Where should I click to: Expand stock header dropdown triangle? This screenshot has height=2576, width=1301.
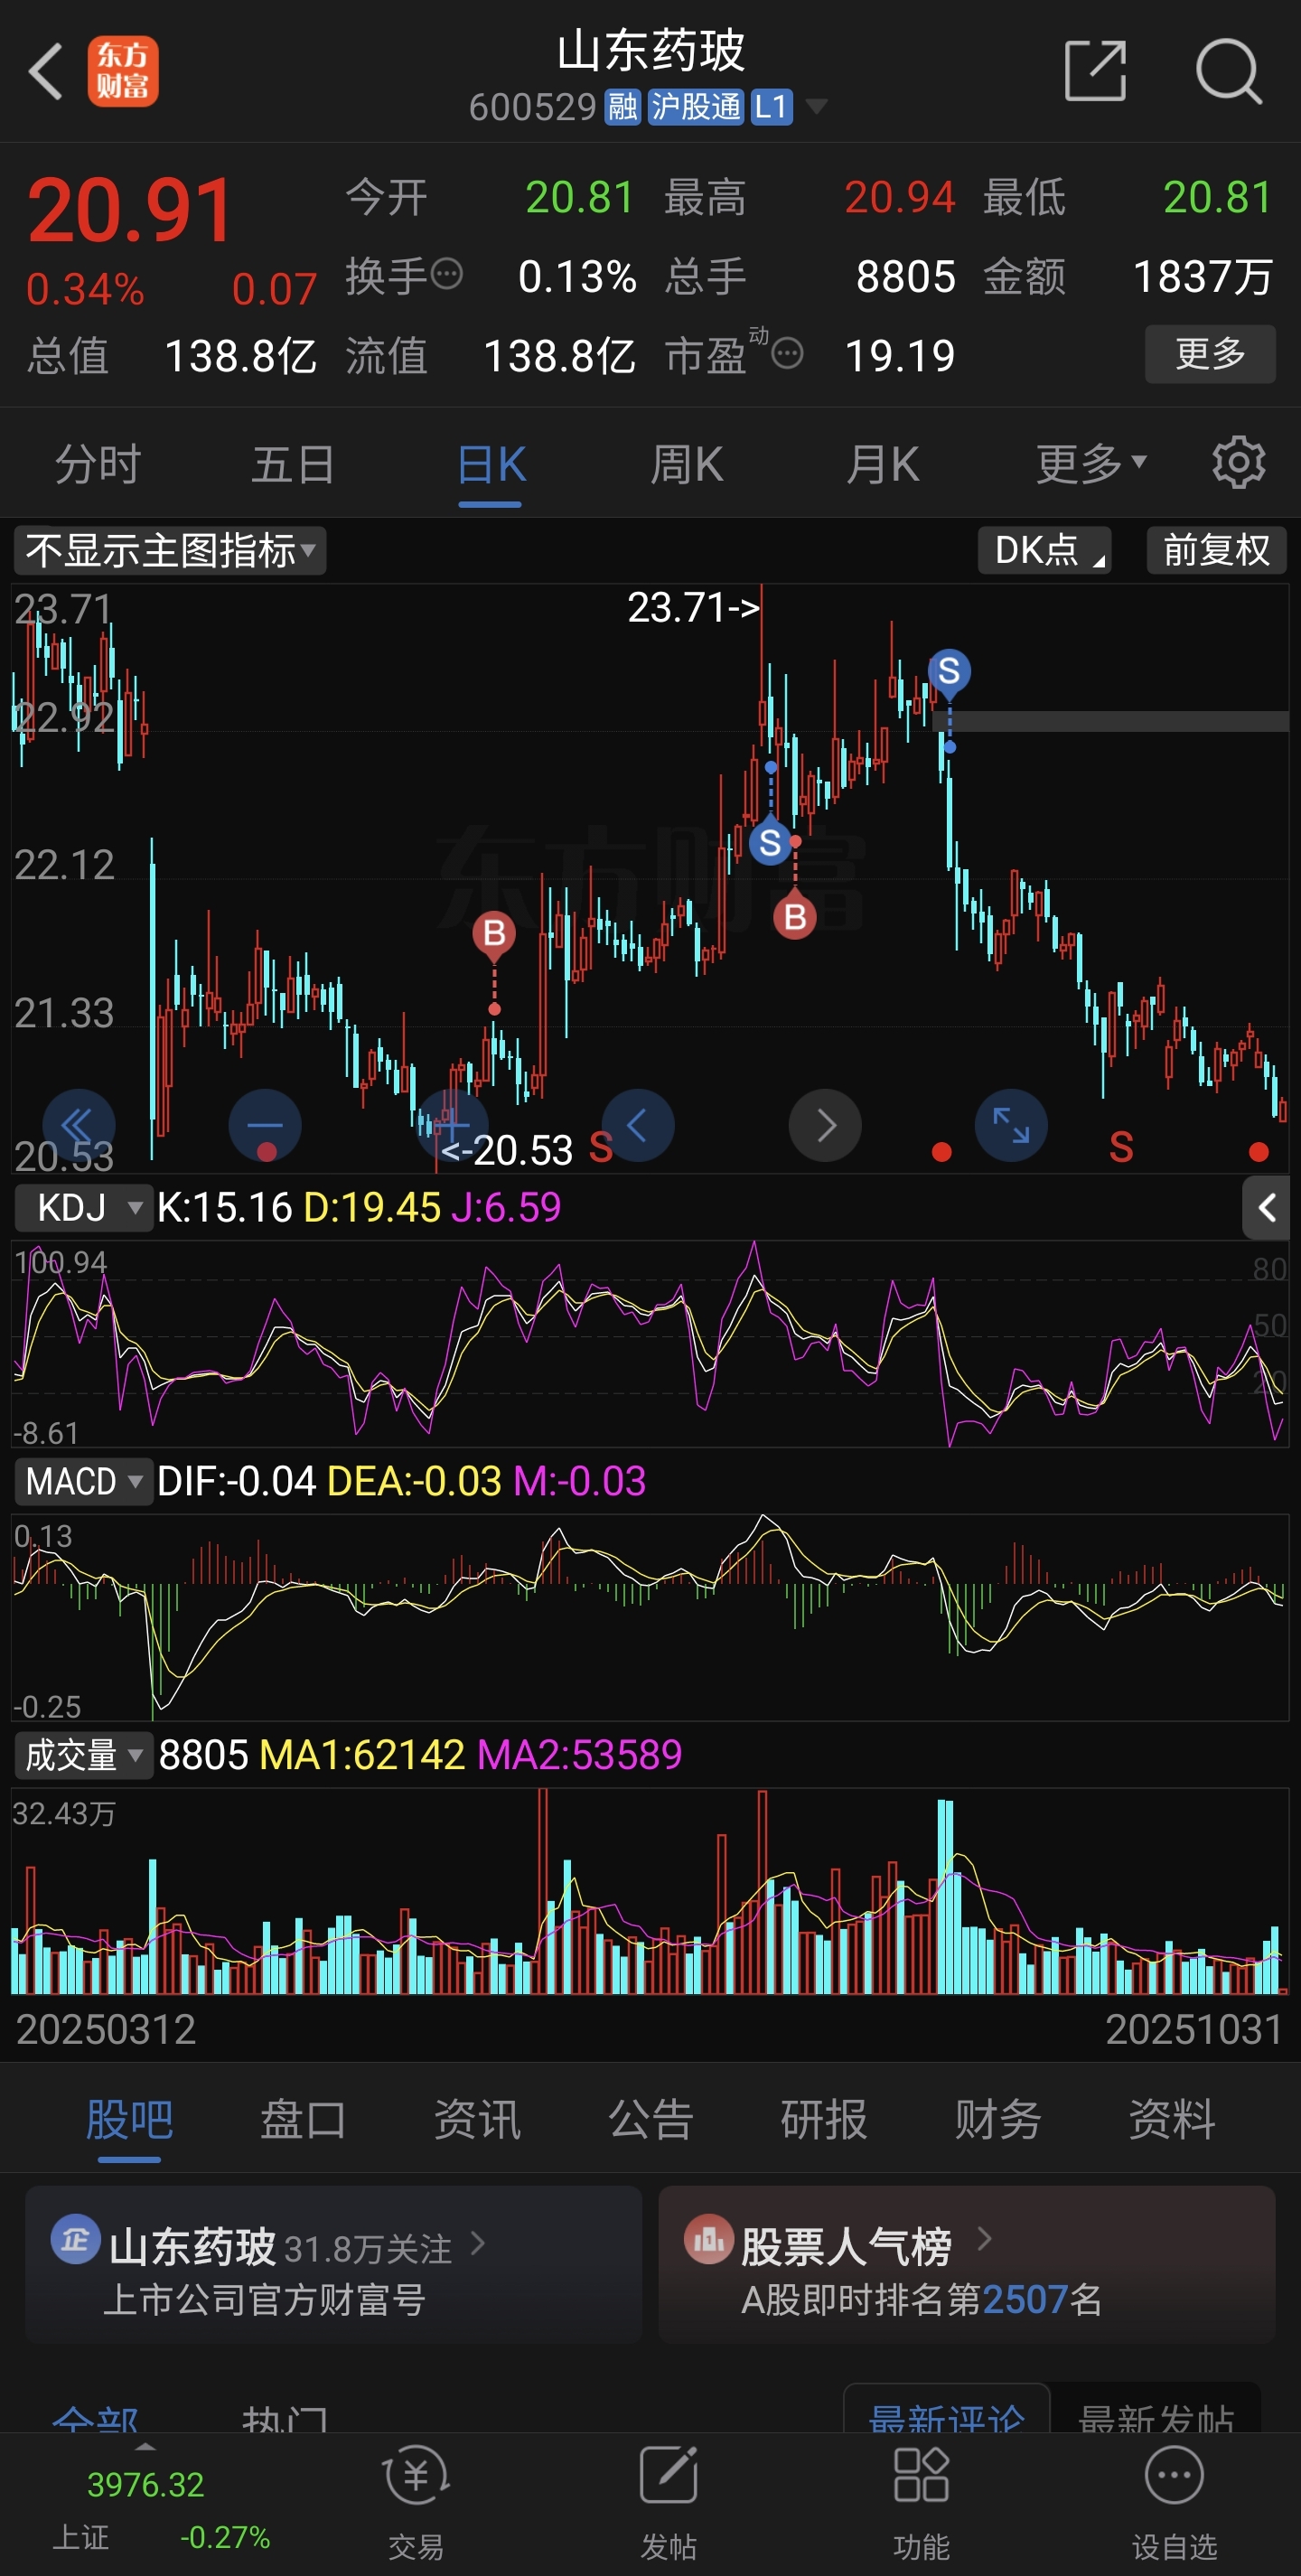816,106
